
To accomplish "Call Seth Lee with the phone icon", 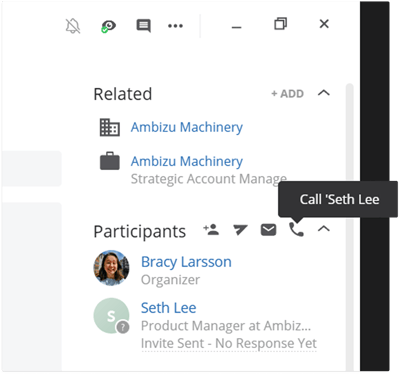I will pyautogui.click(x=296, y=230).
